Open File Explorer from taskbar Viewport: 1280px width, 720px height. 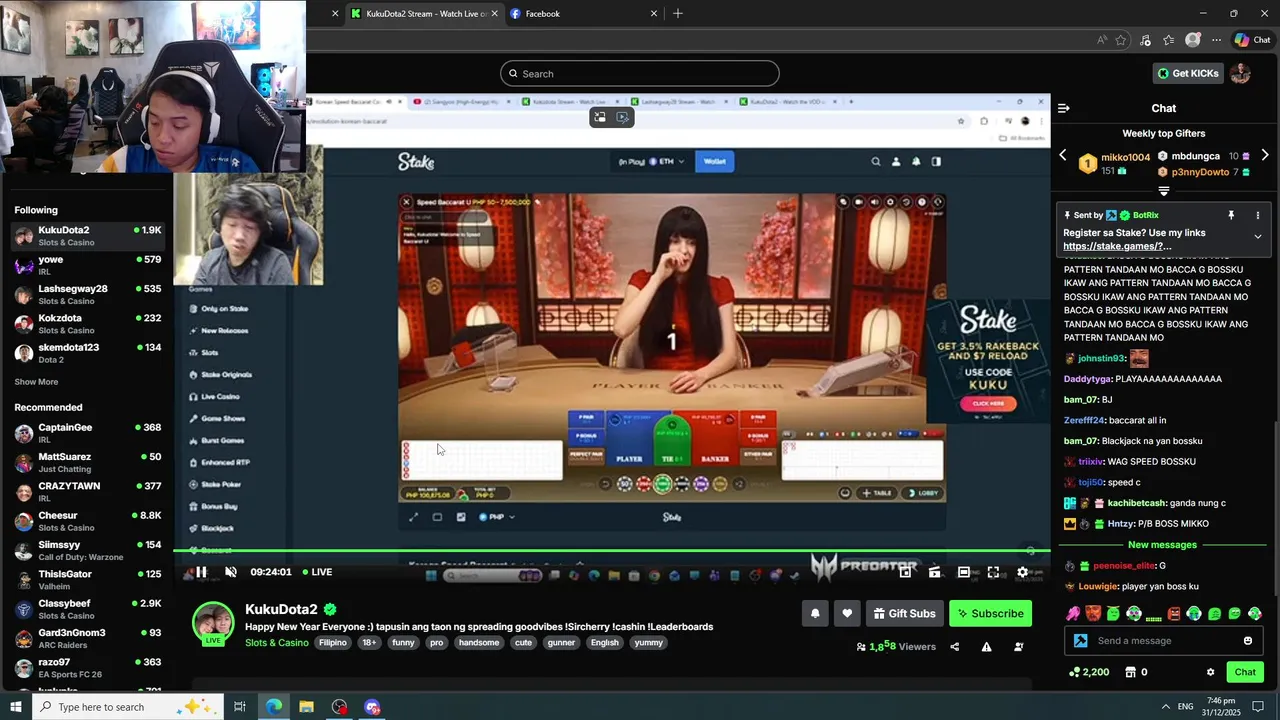pyautogui.click(x=307, y=707)
